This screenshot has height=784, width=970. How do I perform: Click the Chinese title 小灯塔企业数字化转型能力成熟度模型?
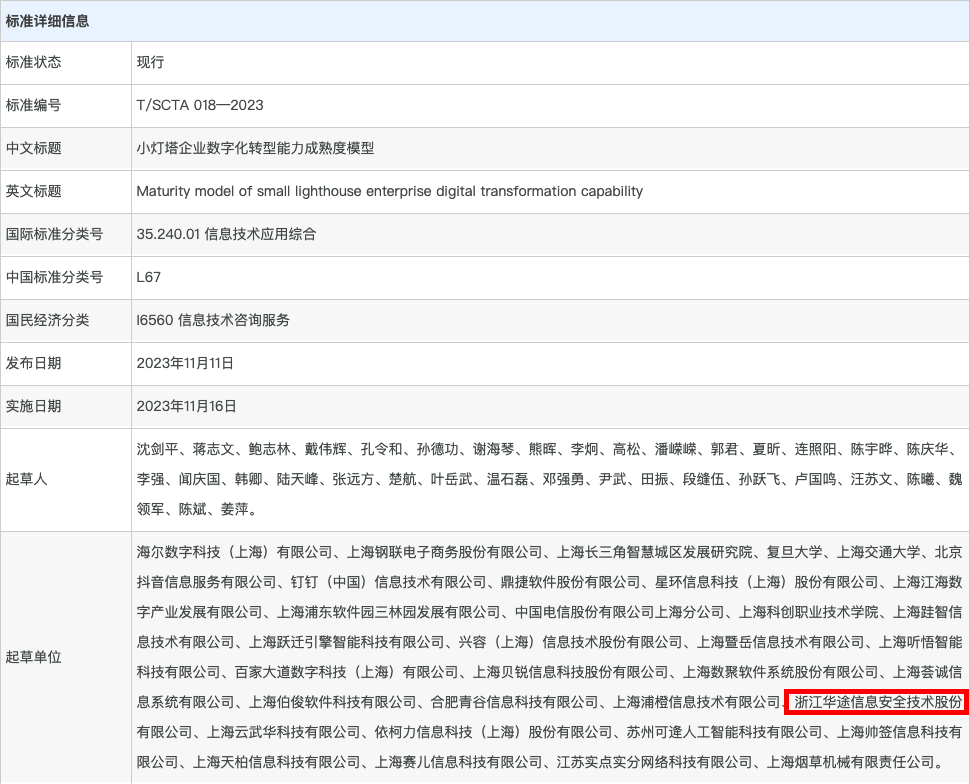255,148
